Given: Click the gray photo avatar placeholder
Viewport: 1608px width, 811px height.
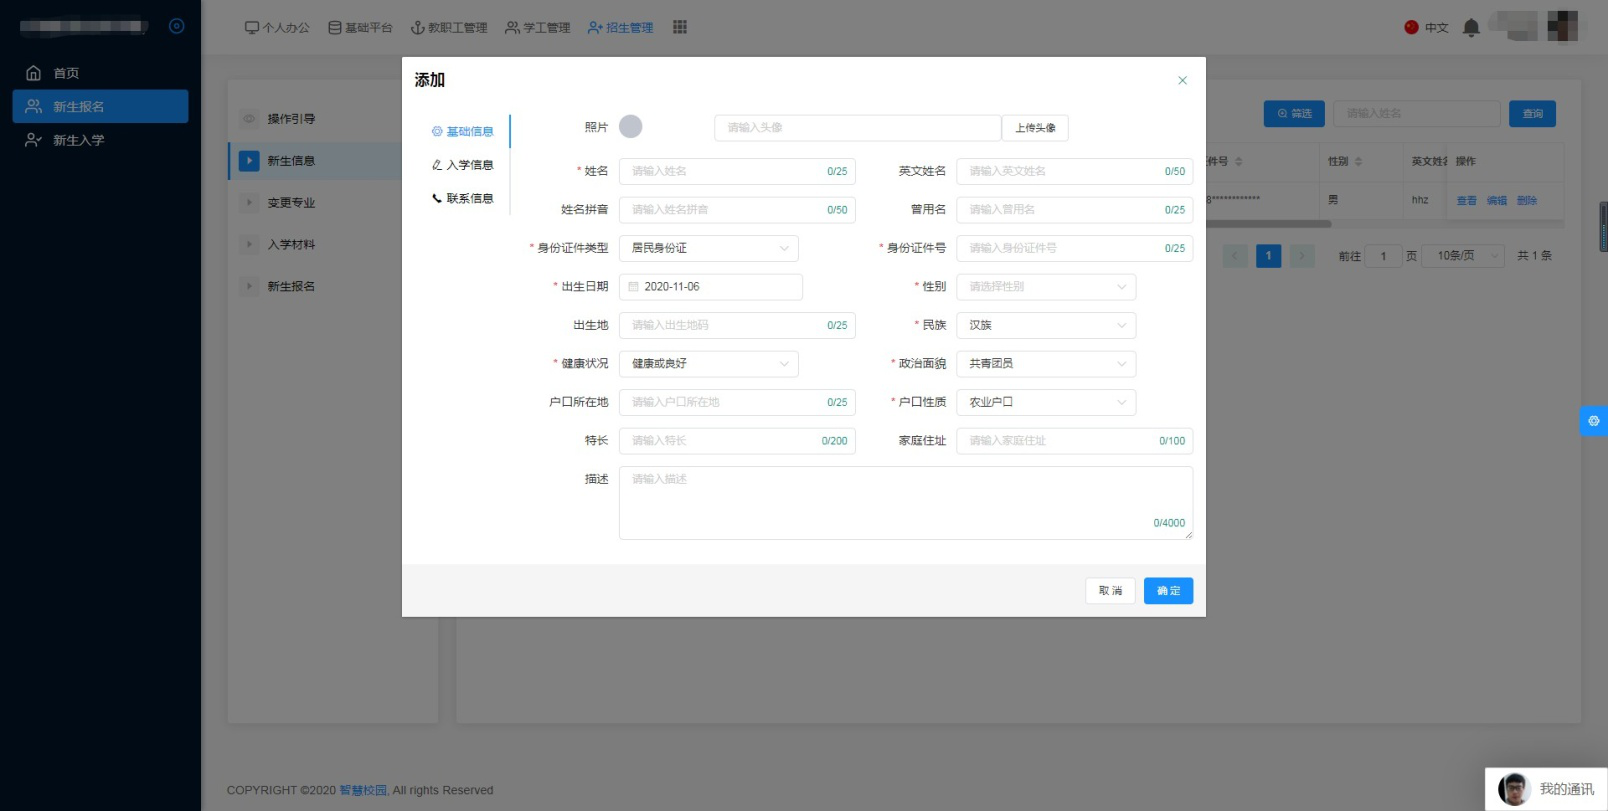Looking at the screenshot, I should point(630,127).
